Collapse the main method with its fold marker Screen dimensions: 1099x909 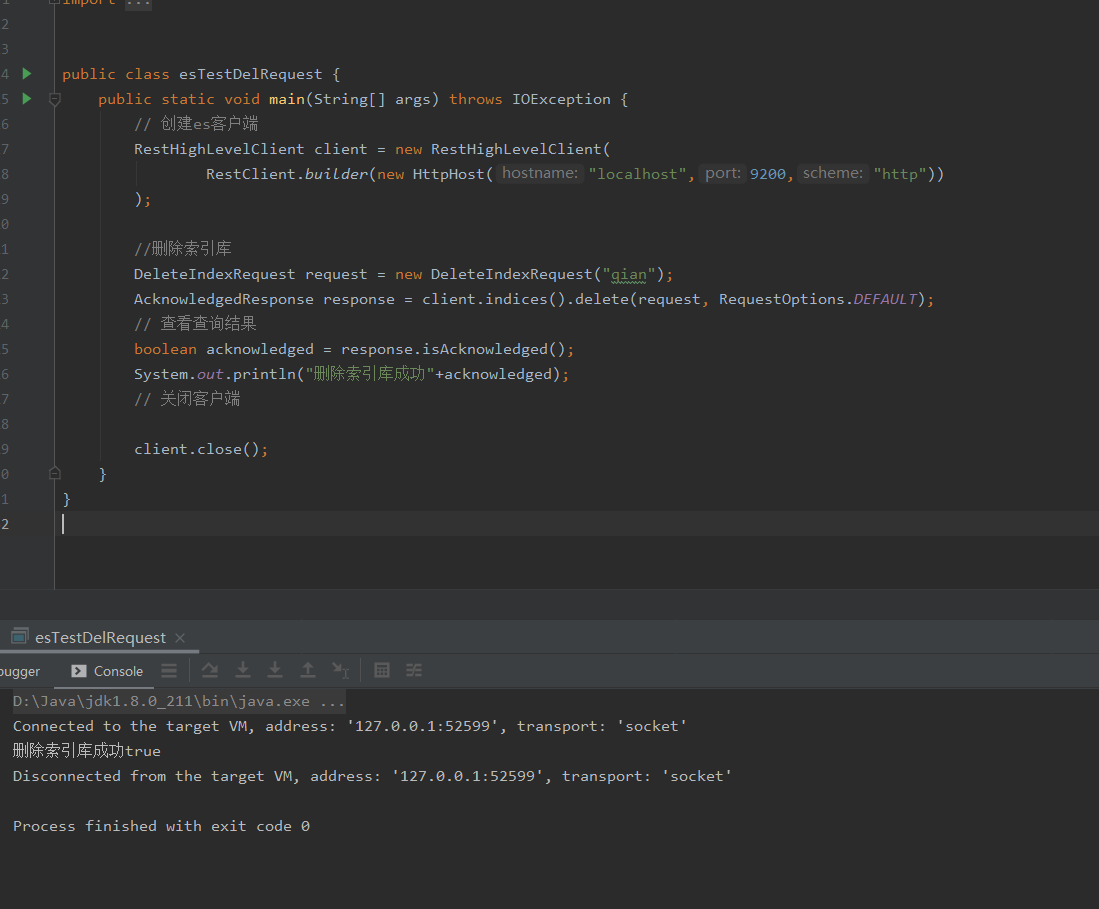point(54,98)
